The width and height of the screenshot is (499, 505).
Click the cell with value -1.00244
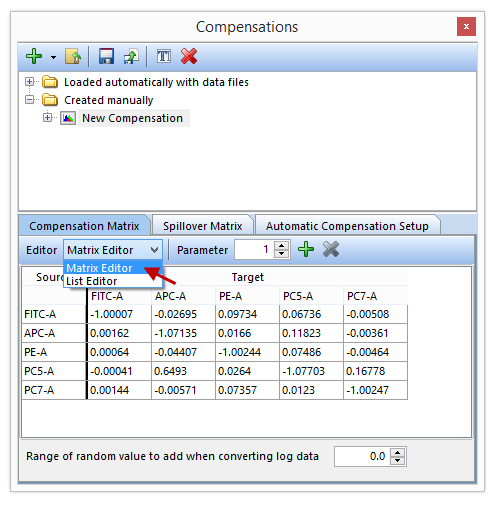(247, 352)
